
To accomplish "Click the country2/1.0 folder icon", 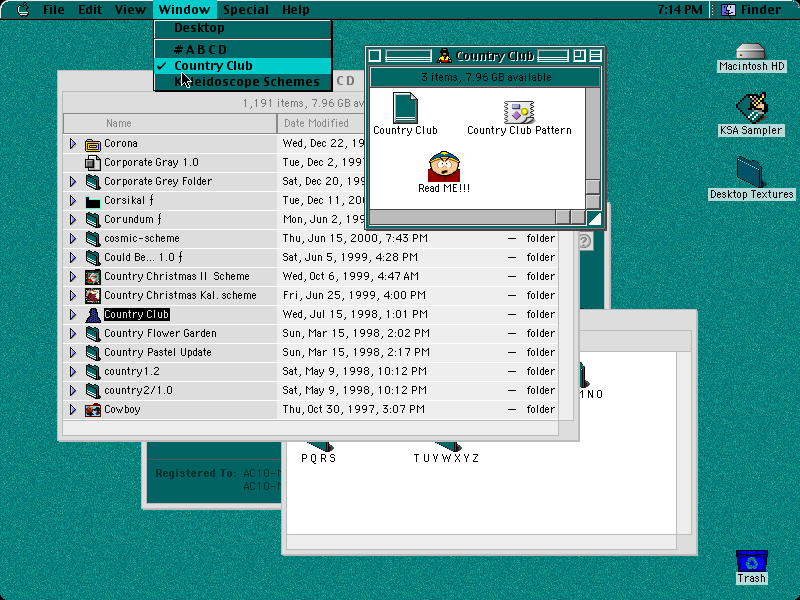I will (x=93, y=390).
